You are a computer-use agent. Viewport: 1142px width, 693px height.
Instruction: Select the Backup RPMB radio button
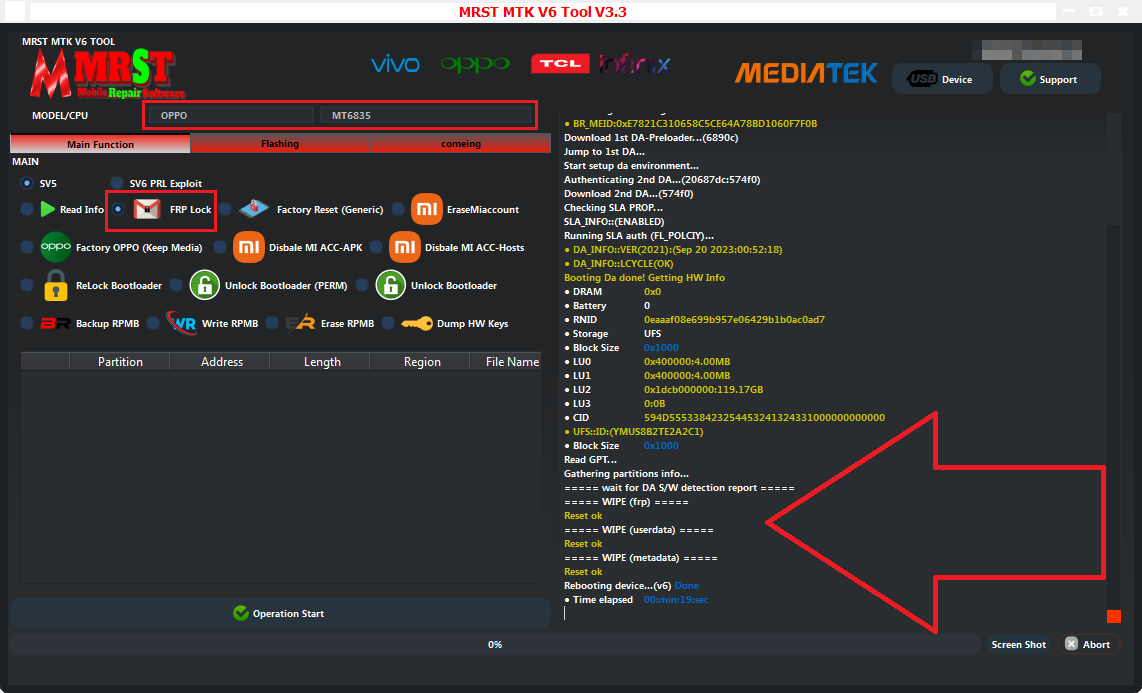[27, 323]
